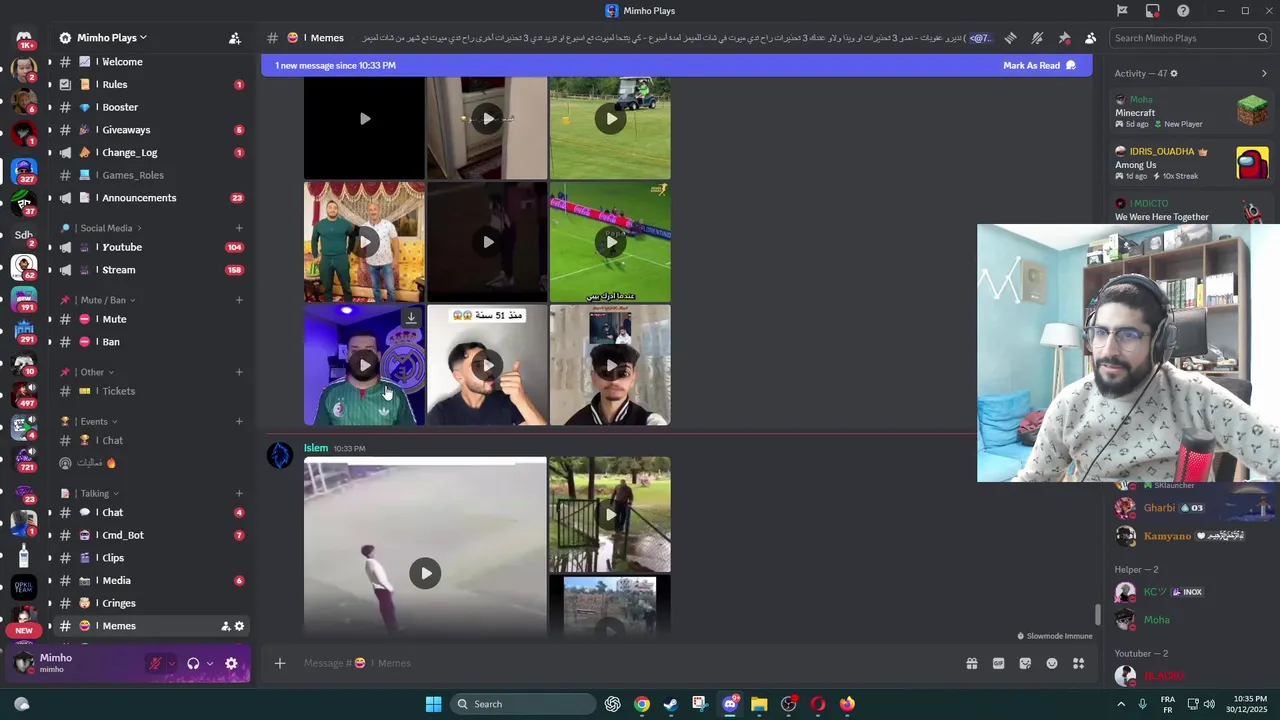
Task: Open IDRIS_OUADHA in Activity list
Action: pyautogui.click(x=1191, y=163)
